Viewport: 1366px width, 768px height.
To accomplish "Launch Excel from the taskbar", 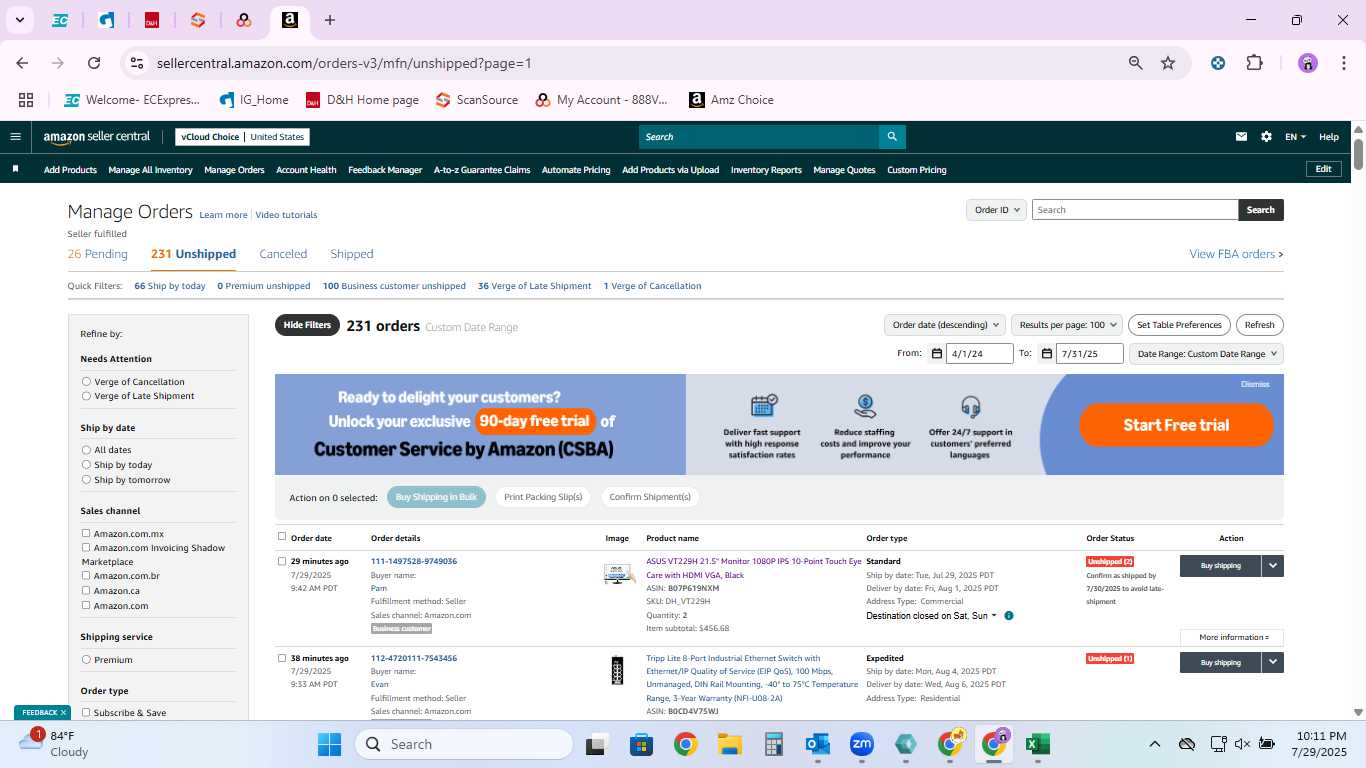I will click(x=1038, y=744).
